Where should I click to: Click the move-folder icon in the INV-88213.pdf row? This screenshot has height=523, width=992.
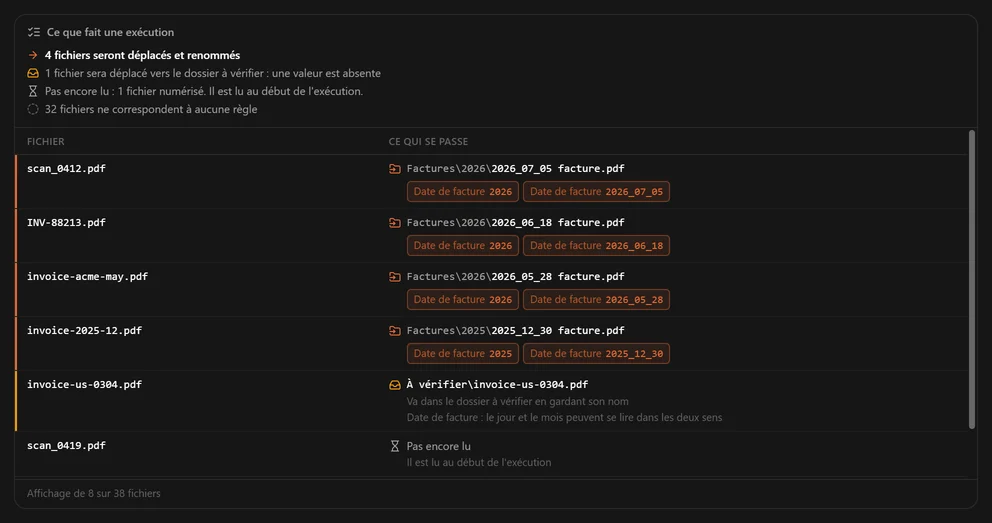coord(395,223)
